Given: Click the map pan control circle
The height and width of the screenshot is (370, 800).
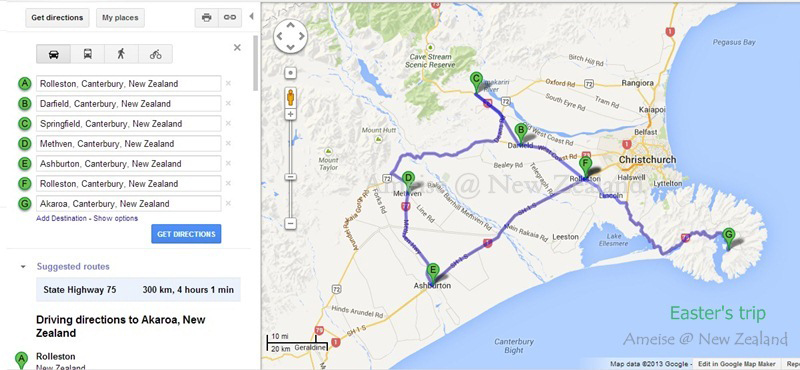Looking at the screenshot, I should coord(290,36).
